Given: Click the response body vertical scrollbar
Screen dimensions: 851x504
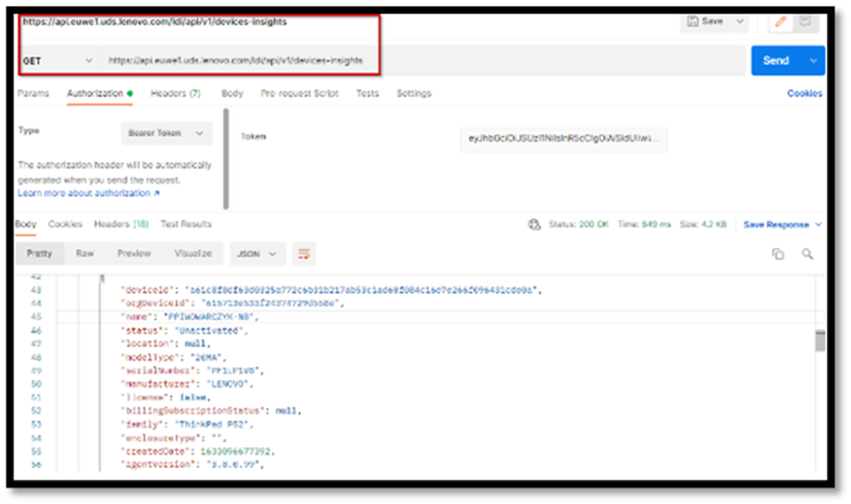Looking at the screenshot, I should pos(820,341).
